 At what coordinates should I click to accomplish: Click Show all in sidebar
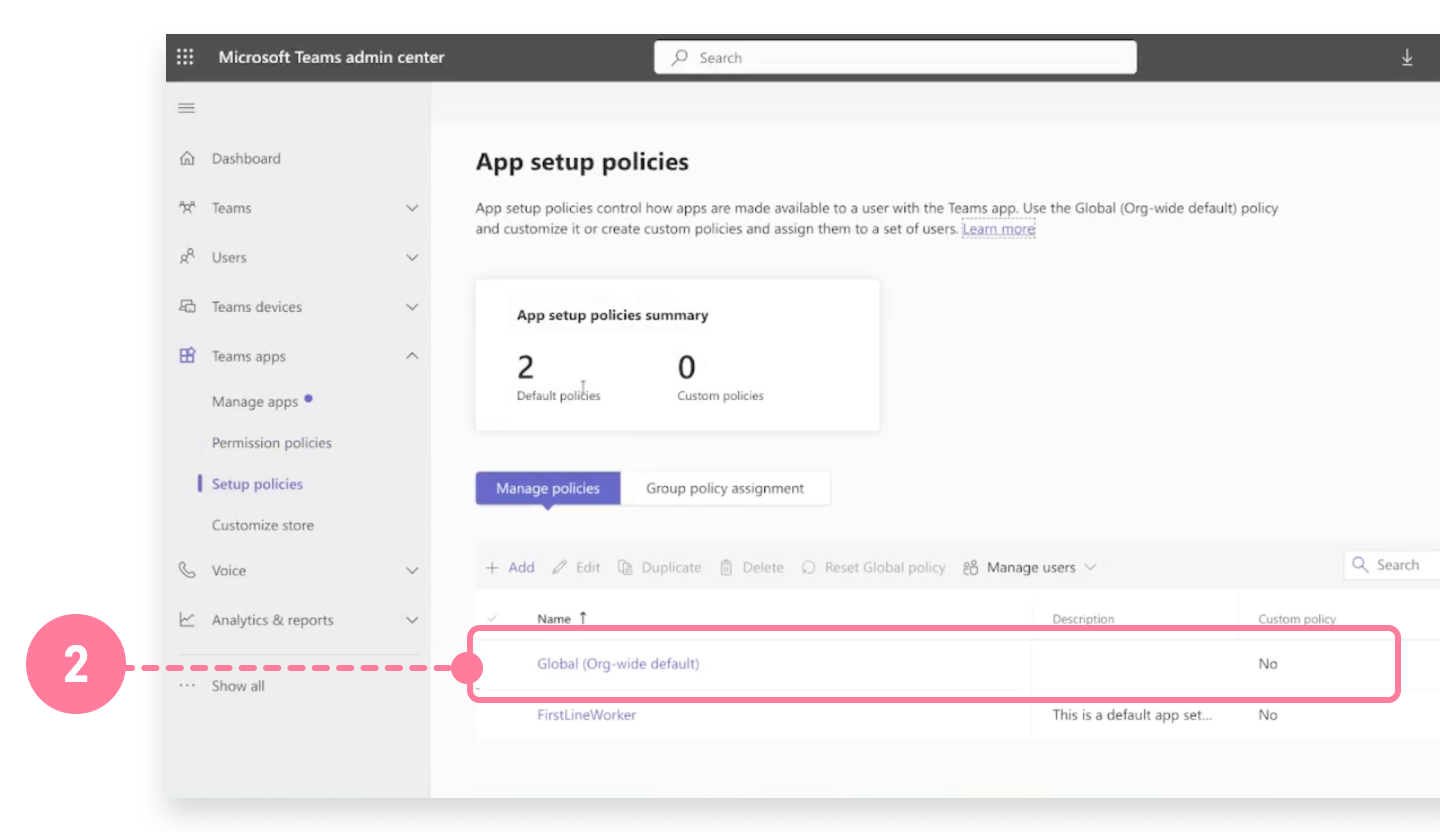click(x=238, y=686)
